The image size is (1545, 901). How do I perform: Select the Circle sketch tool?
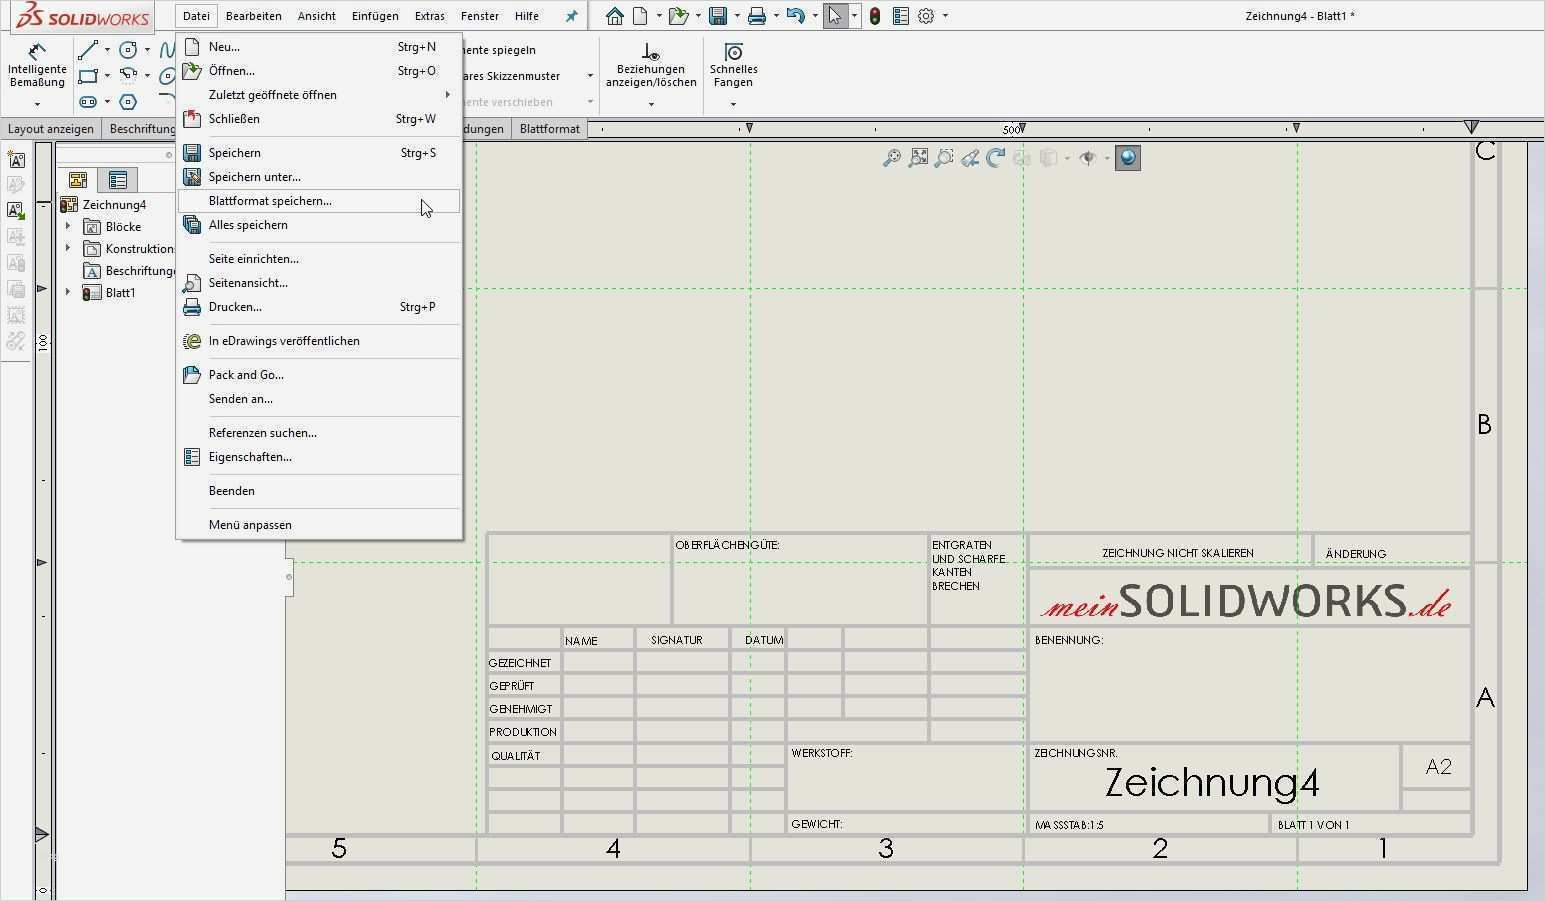click(128, 50)
